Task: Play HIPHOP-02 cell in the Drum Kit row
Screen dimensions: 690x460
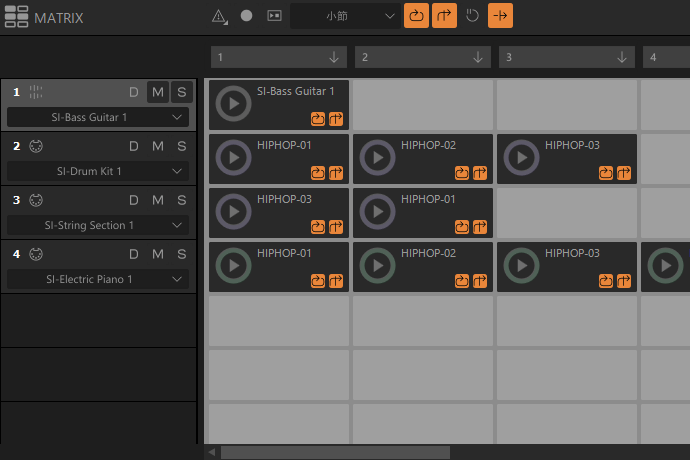Action: tap(377, 158)
